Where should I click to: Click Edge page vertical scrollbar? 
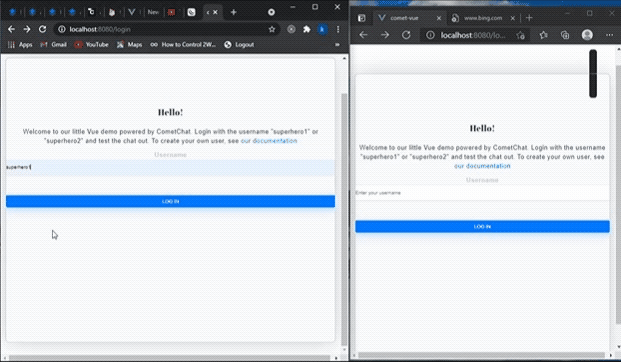618,194
